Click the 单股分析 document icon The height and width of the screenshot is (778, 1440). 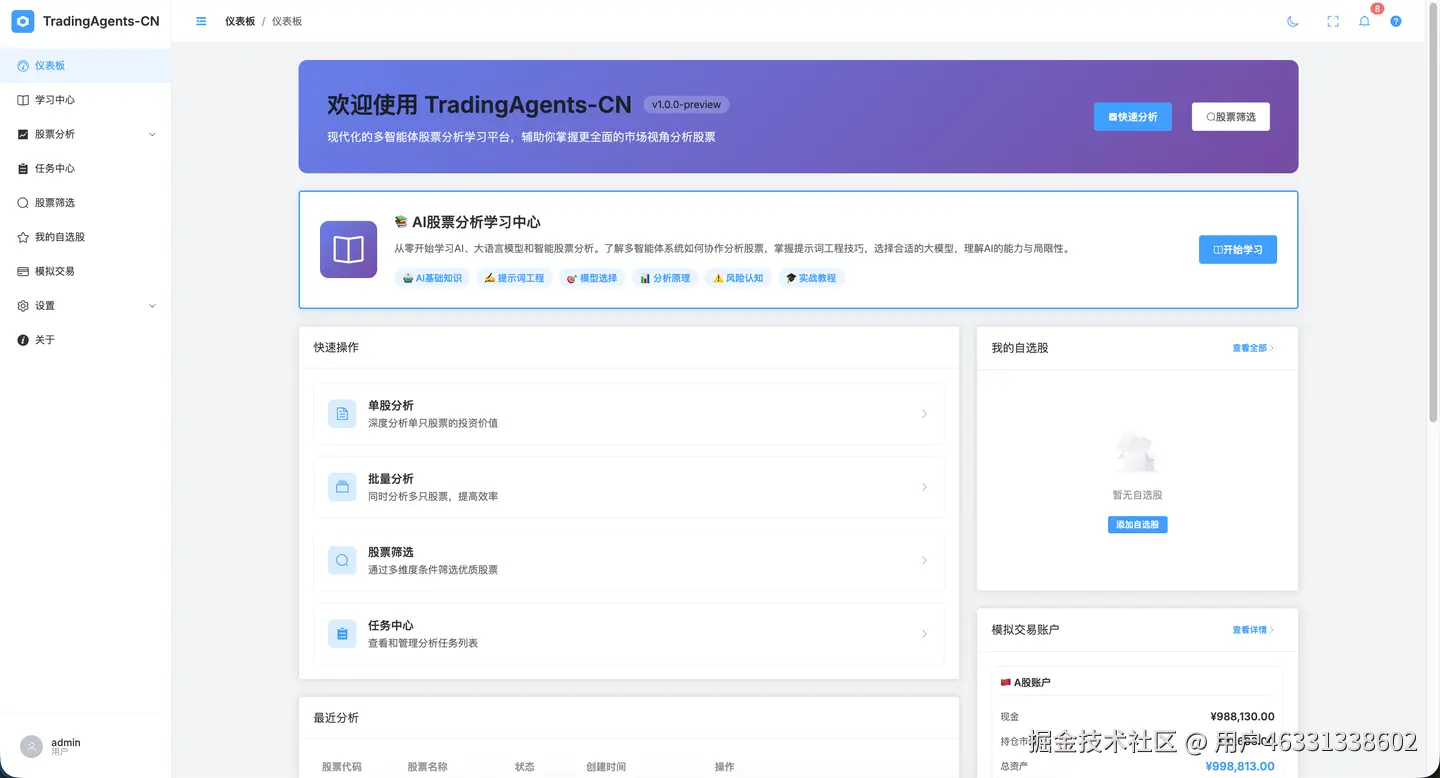point(342,413)
